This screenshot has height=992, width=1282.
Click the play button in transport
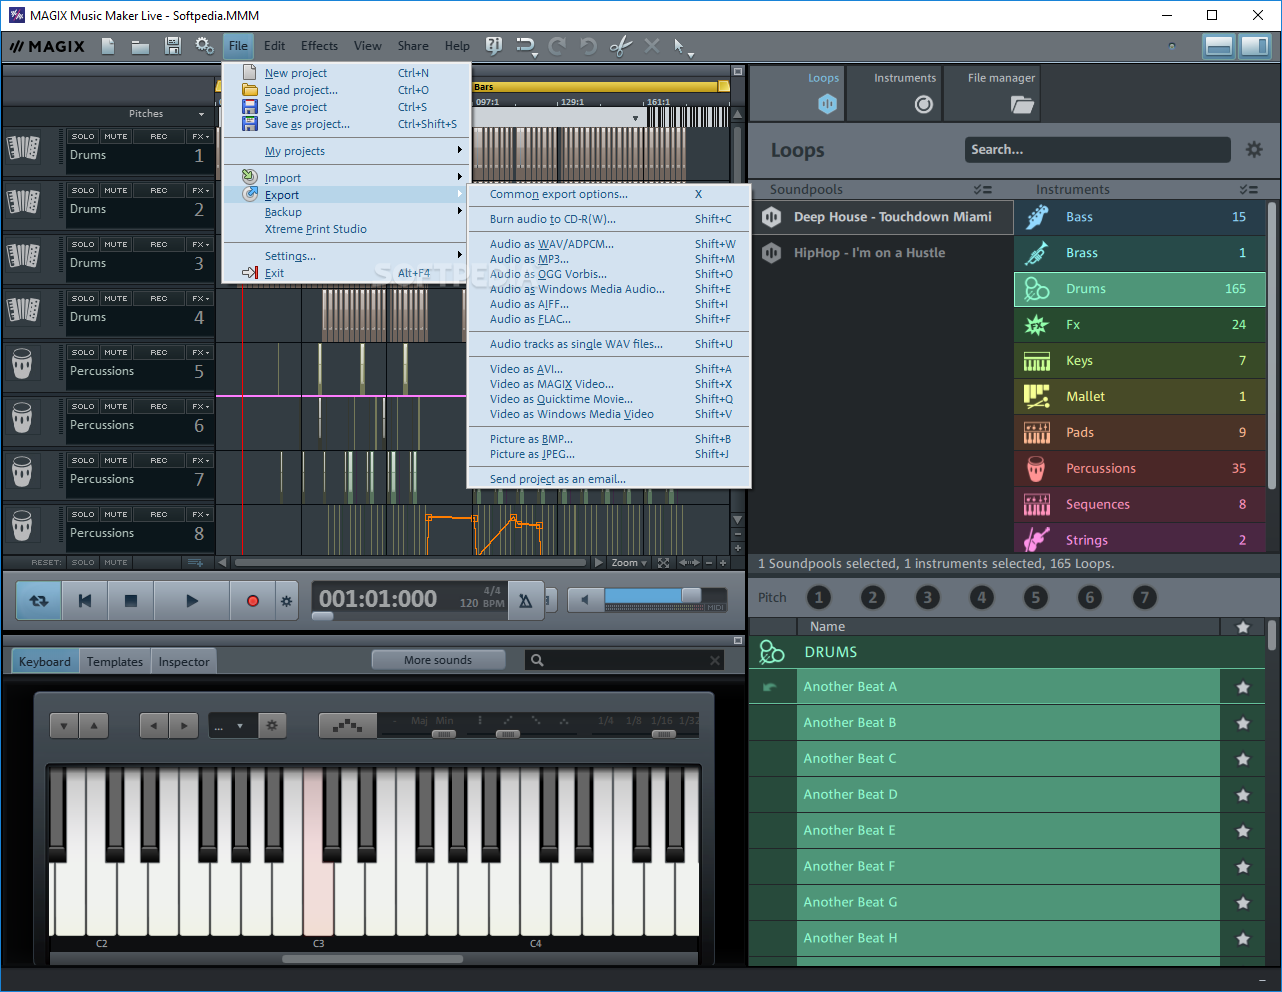(191, 601)
